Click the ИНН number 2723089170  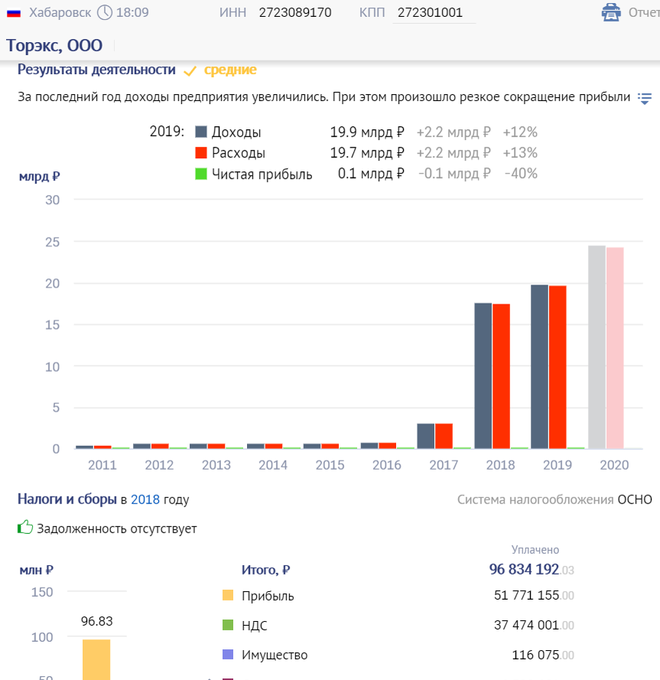point(295,13)
